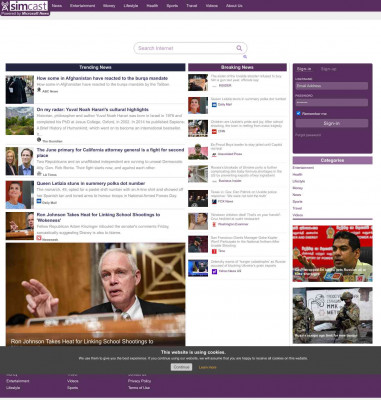Select Health under Categories
381x400 pixels.
(297, 174)
